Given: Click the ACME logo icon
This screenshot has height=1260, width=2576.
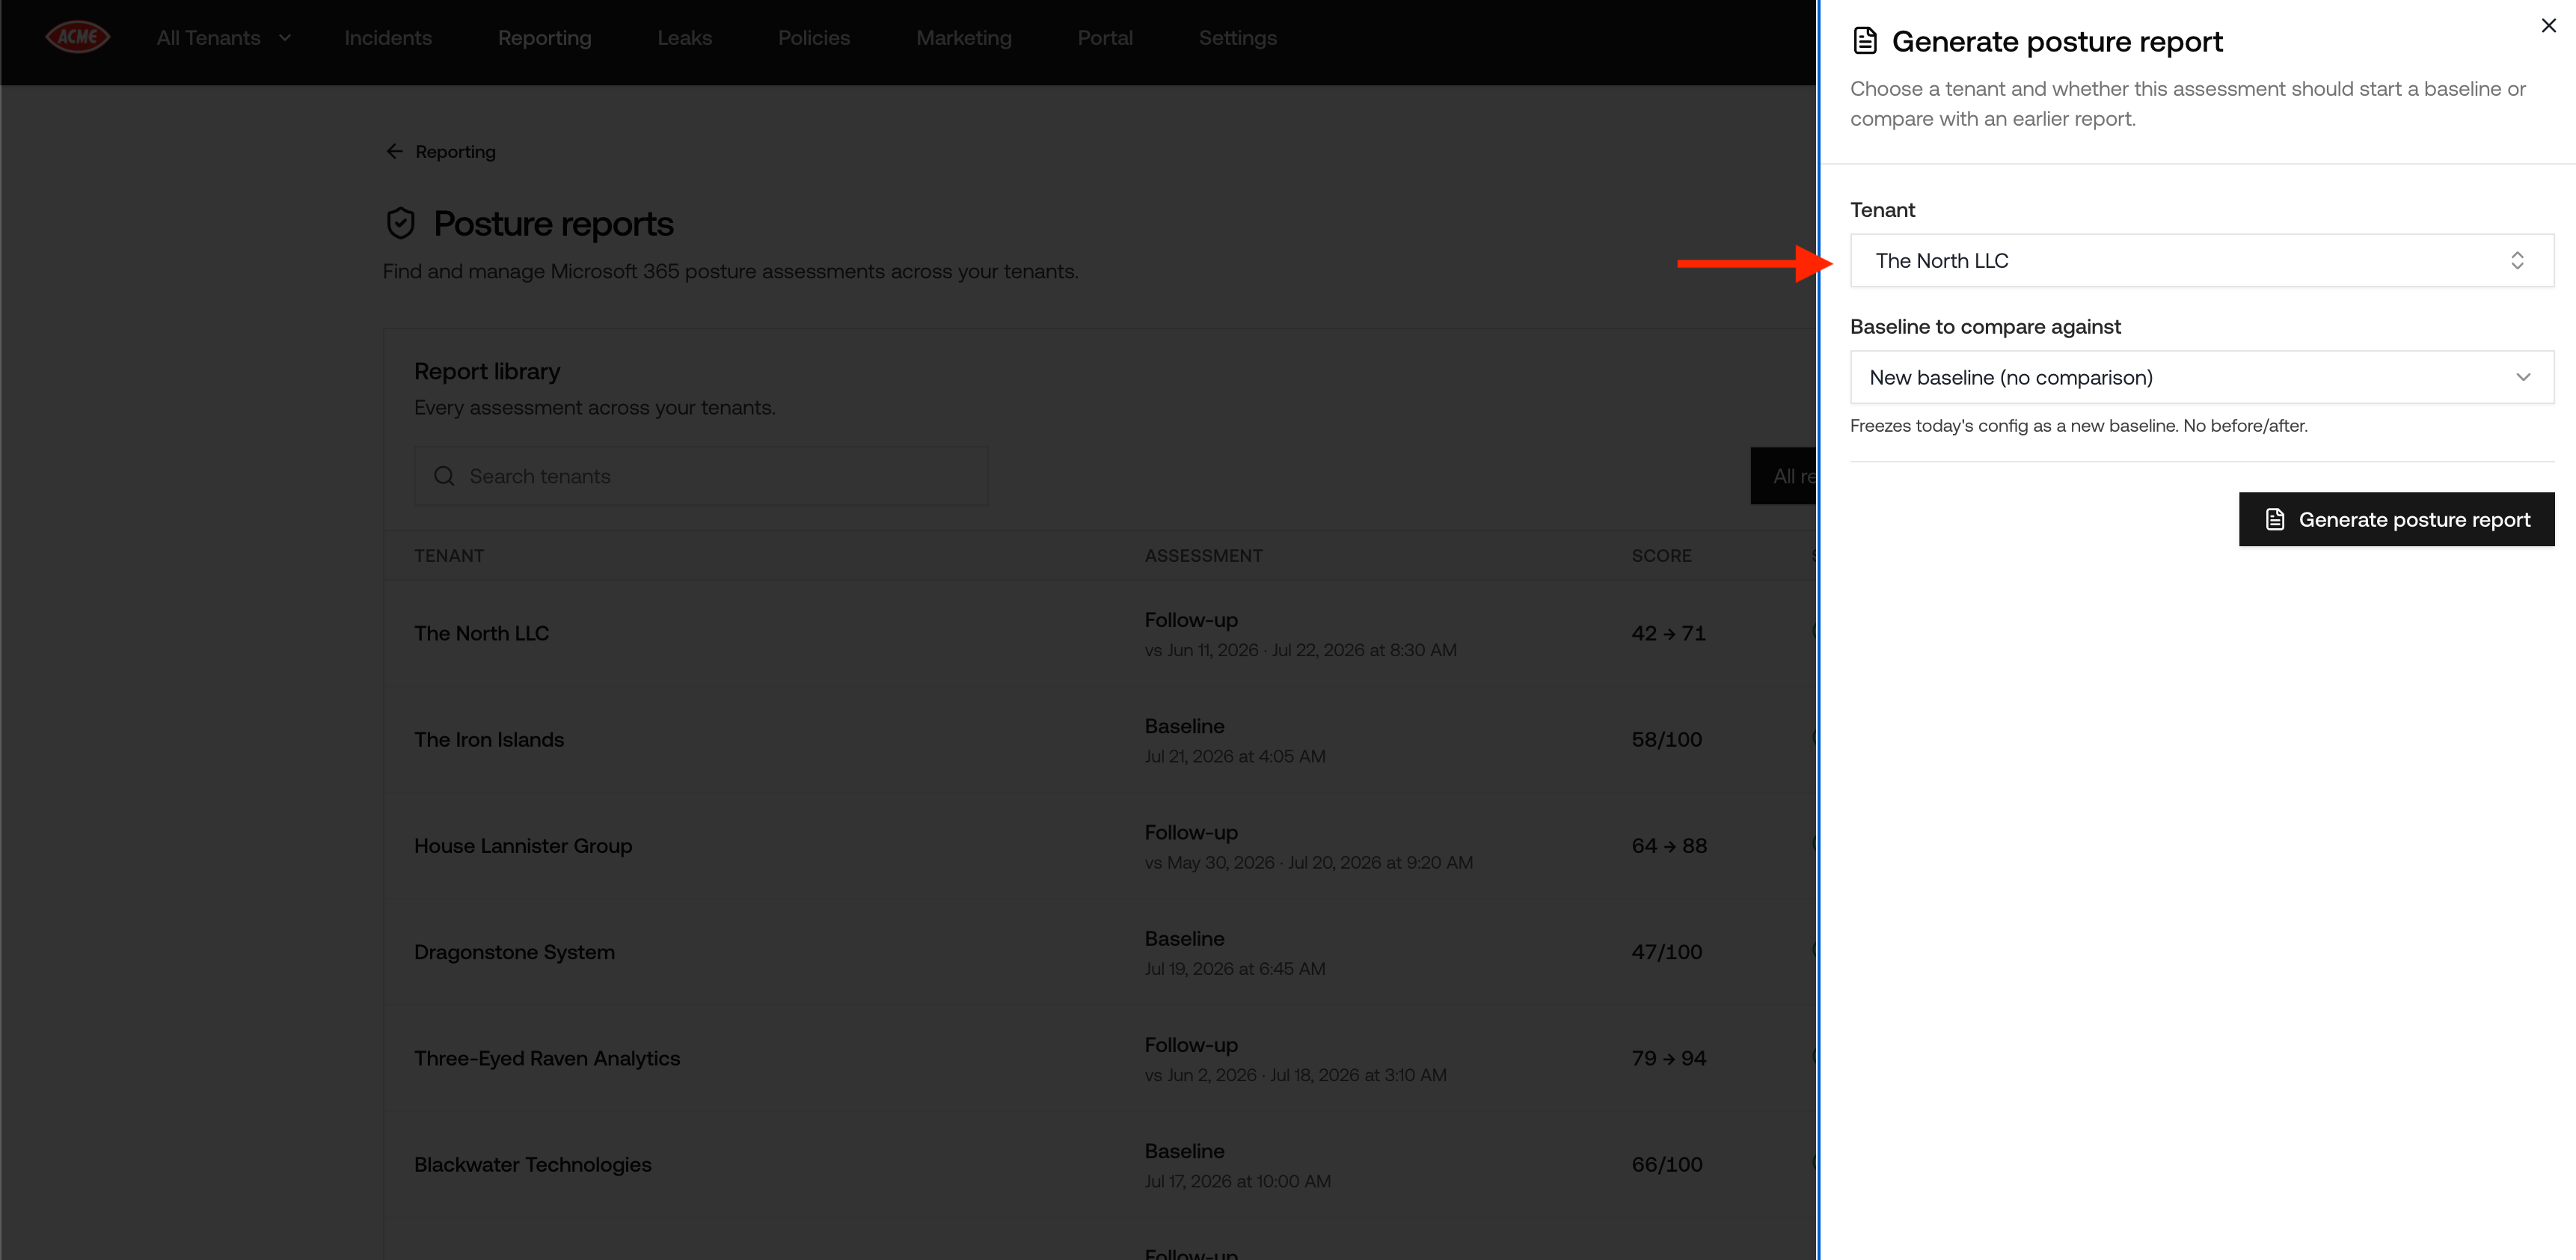Looking at the screenshot, I should point(77,38).
